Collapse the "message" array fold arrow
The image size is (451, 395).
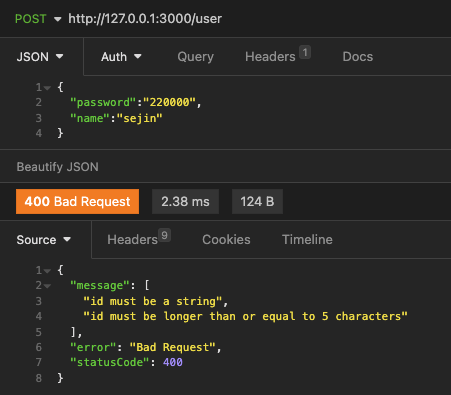click(47, 286)
